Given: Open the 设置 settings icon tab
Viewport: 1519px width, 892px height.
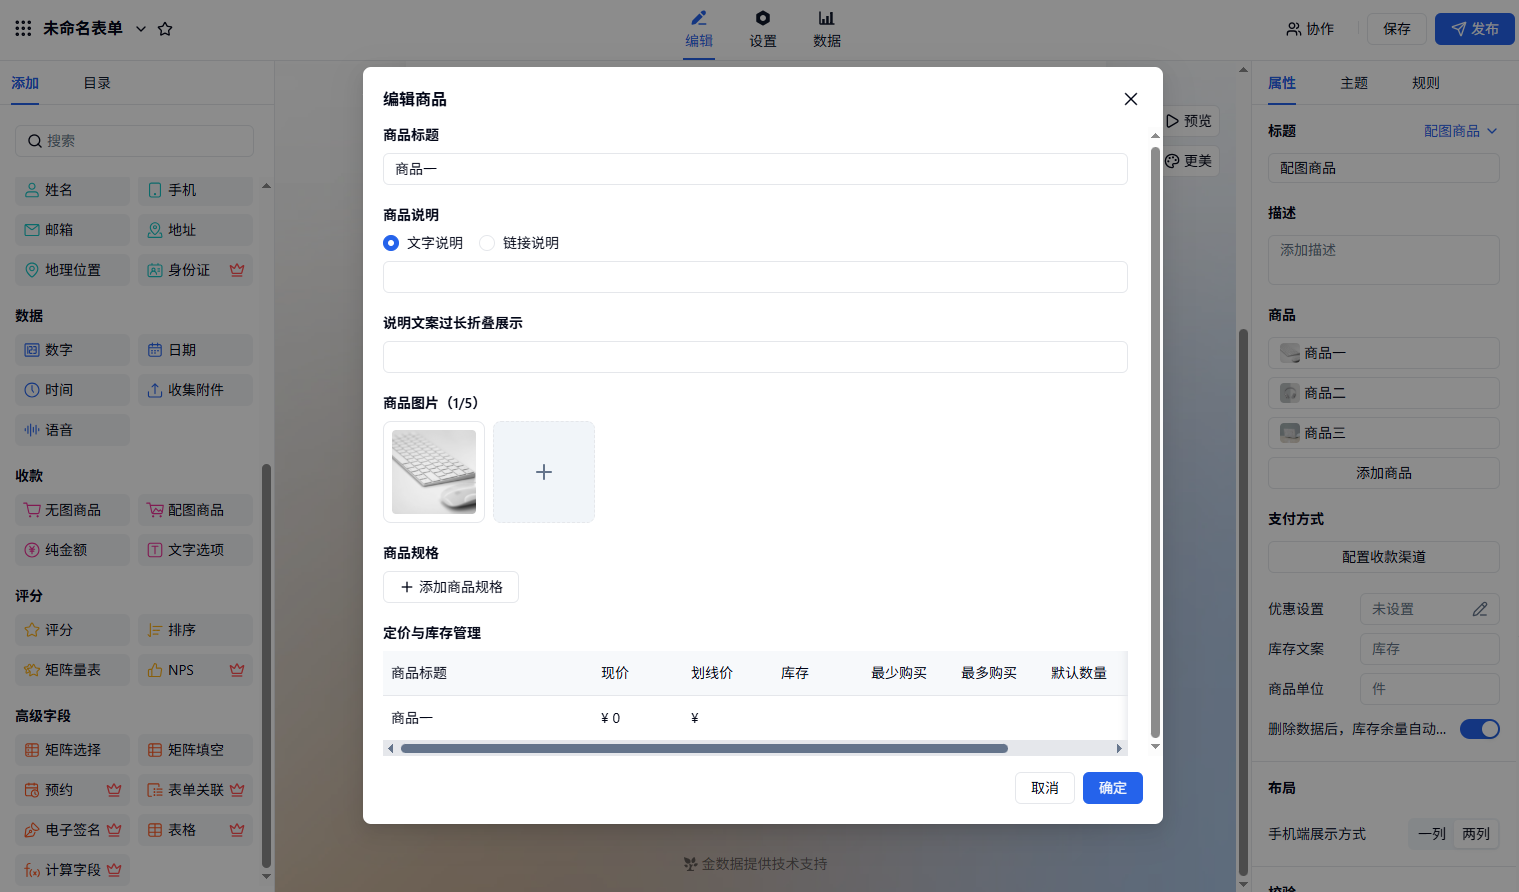Looking at the screenshot, I should (x=763, y=29).
